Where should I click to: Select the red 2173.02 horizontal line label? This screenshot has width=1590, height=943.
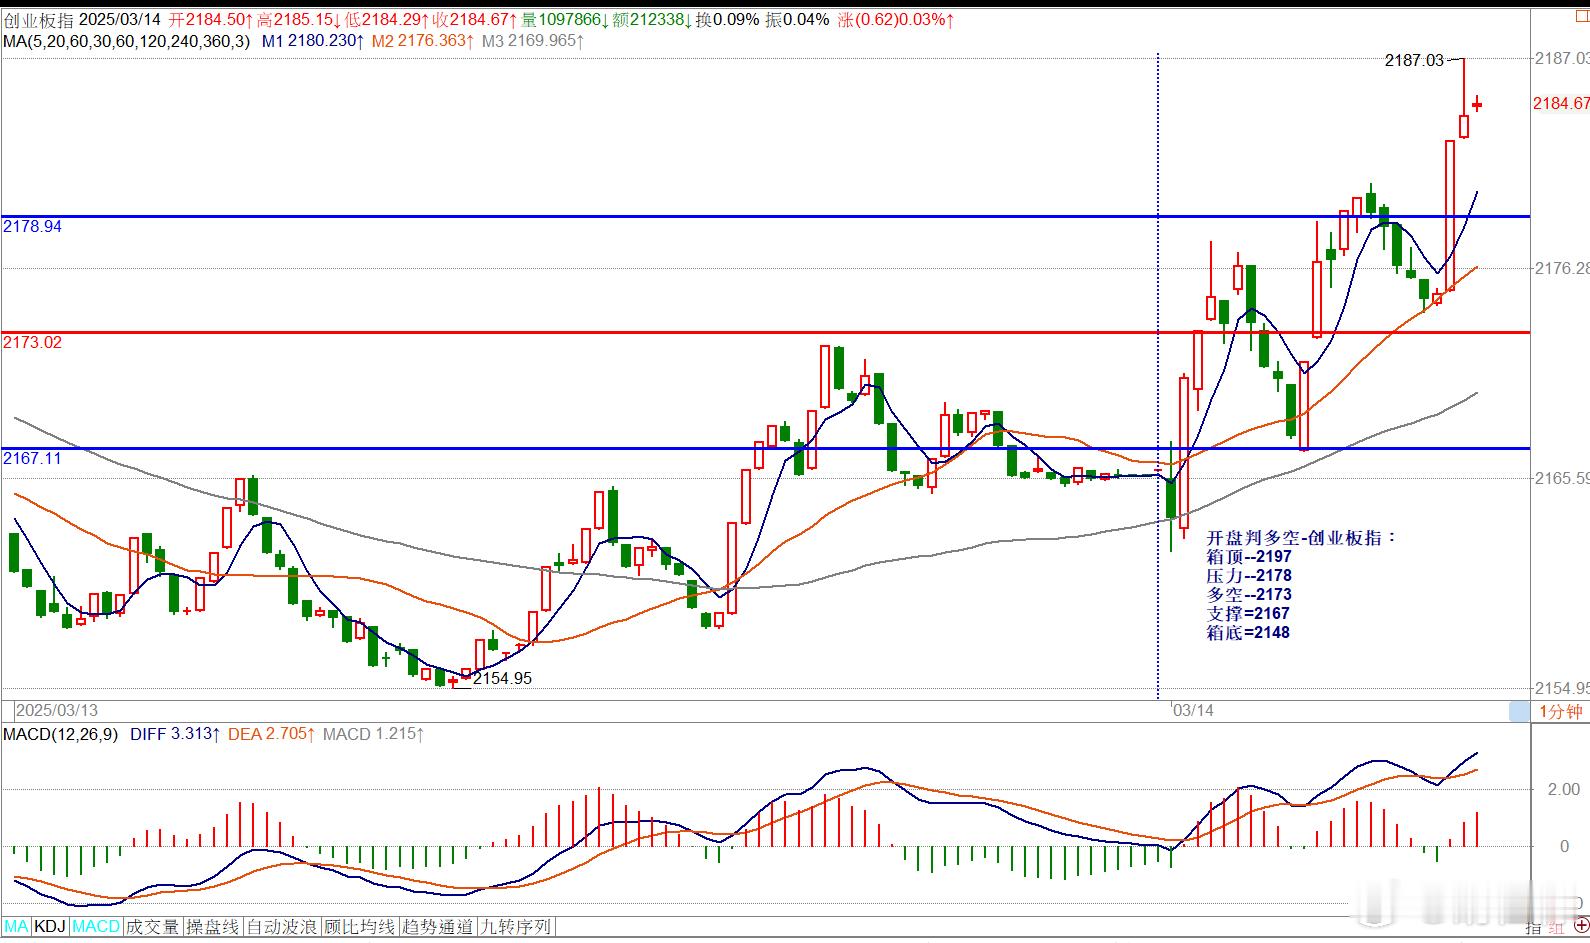coord(32,342)
